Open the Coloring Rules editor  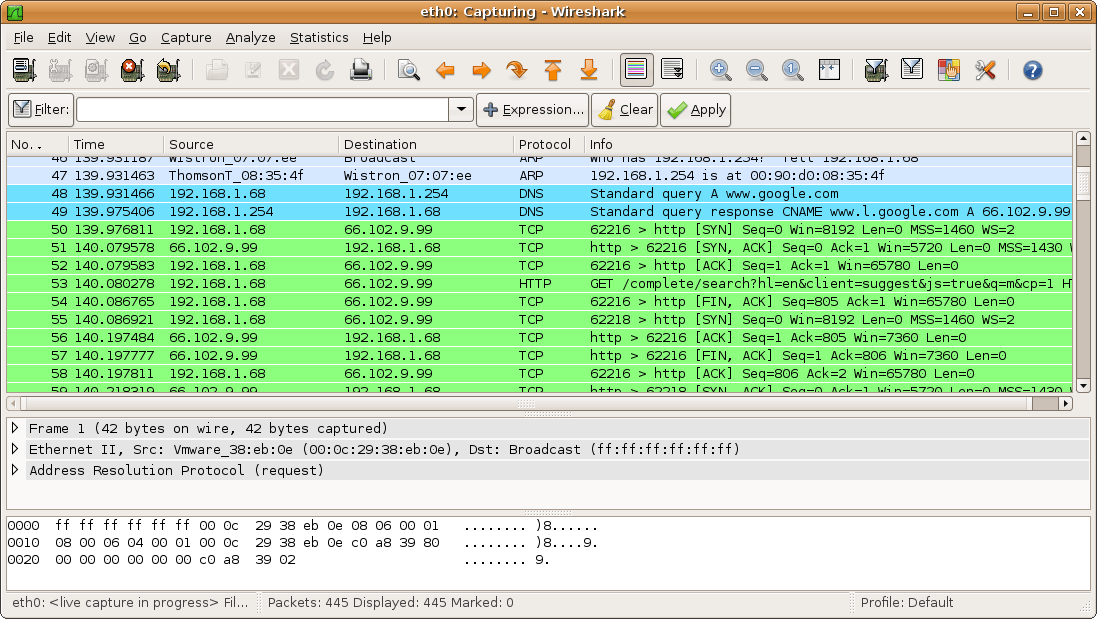[x=948, y=70]
